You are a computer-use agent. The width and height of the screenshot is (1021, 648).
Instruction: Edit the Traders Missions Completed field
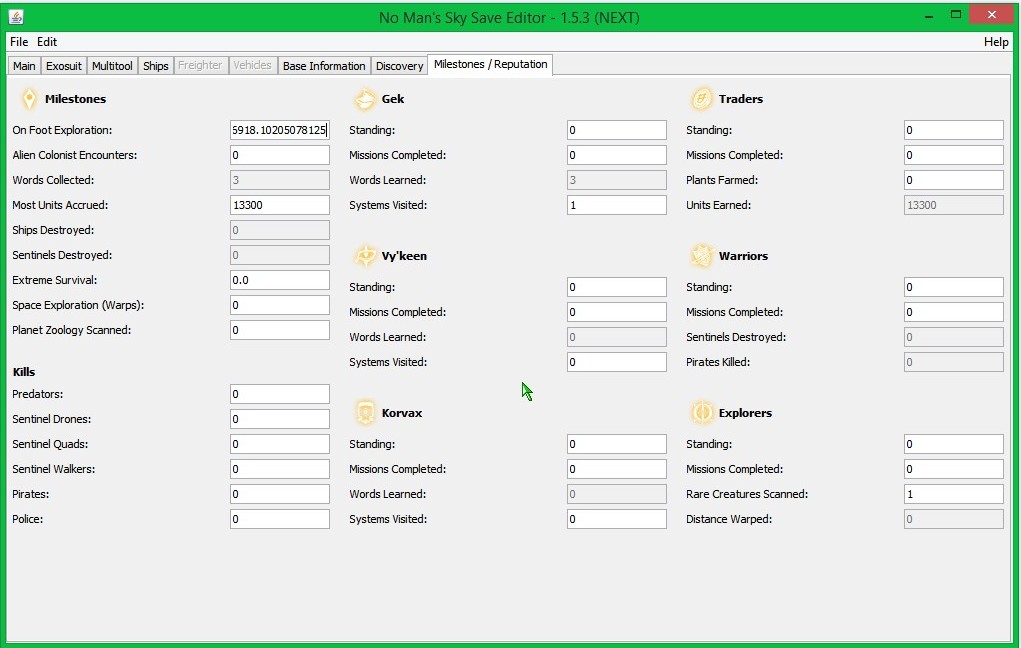pos(954,155)
